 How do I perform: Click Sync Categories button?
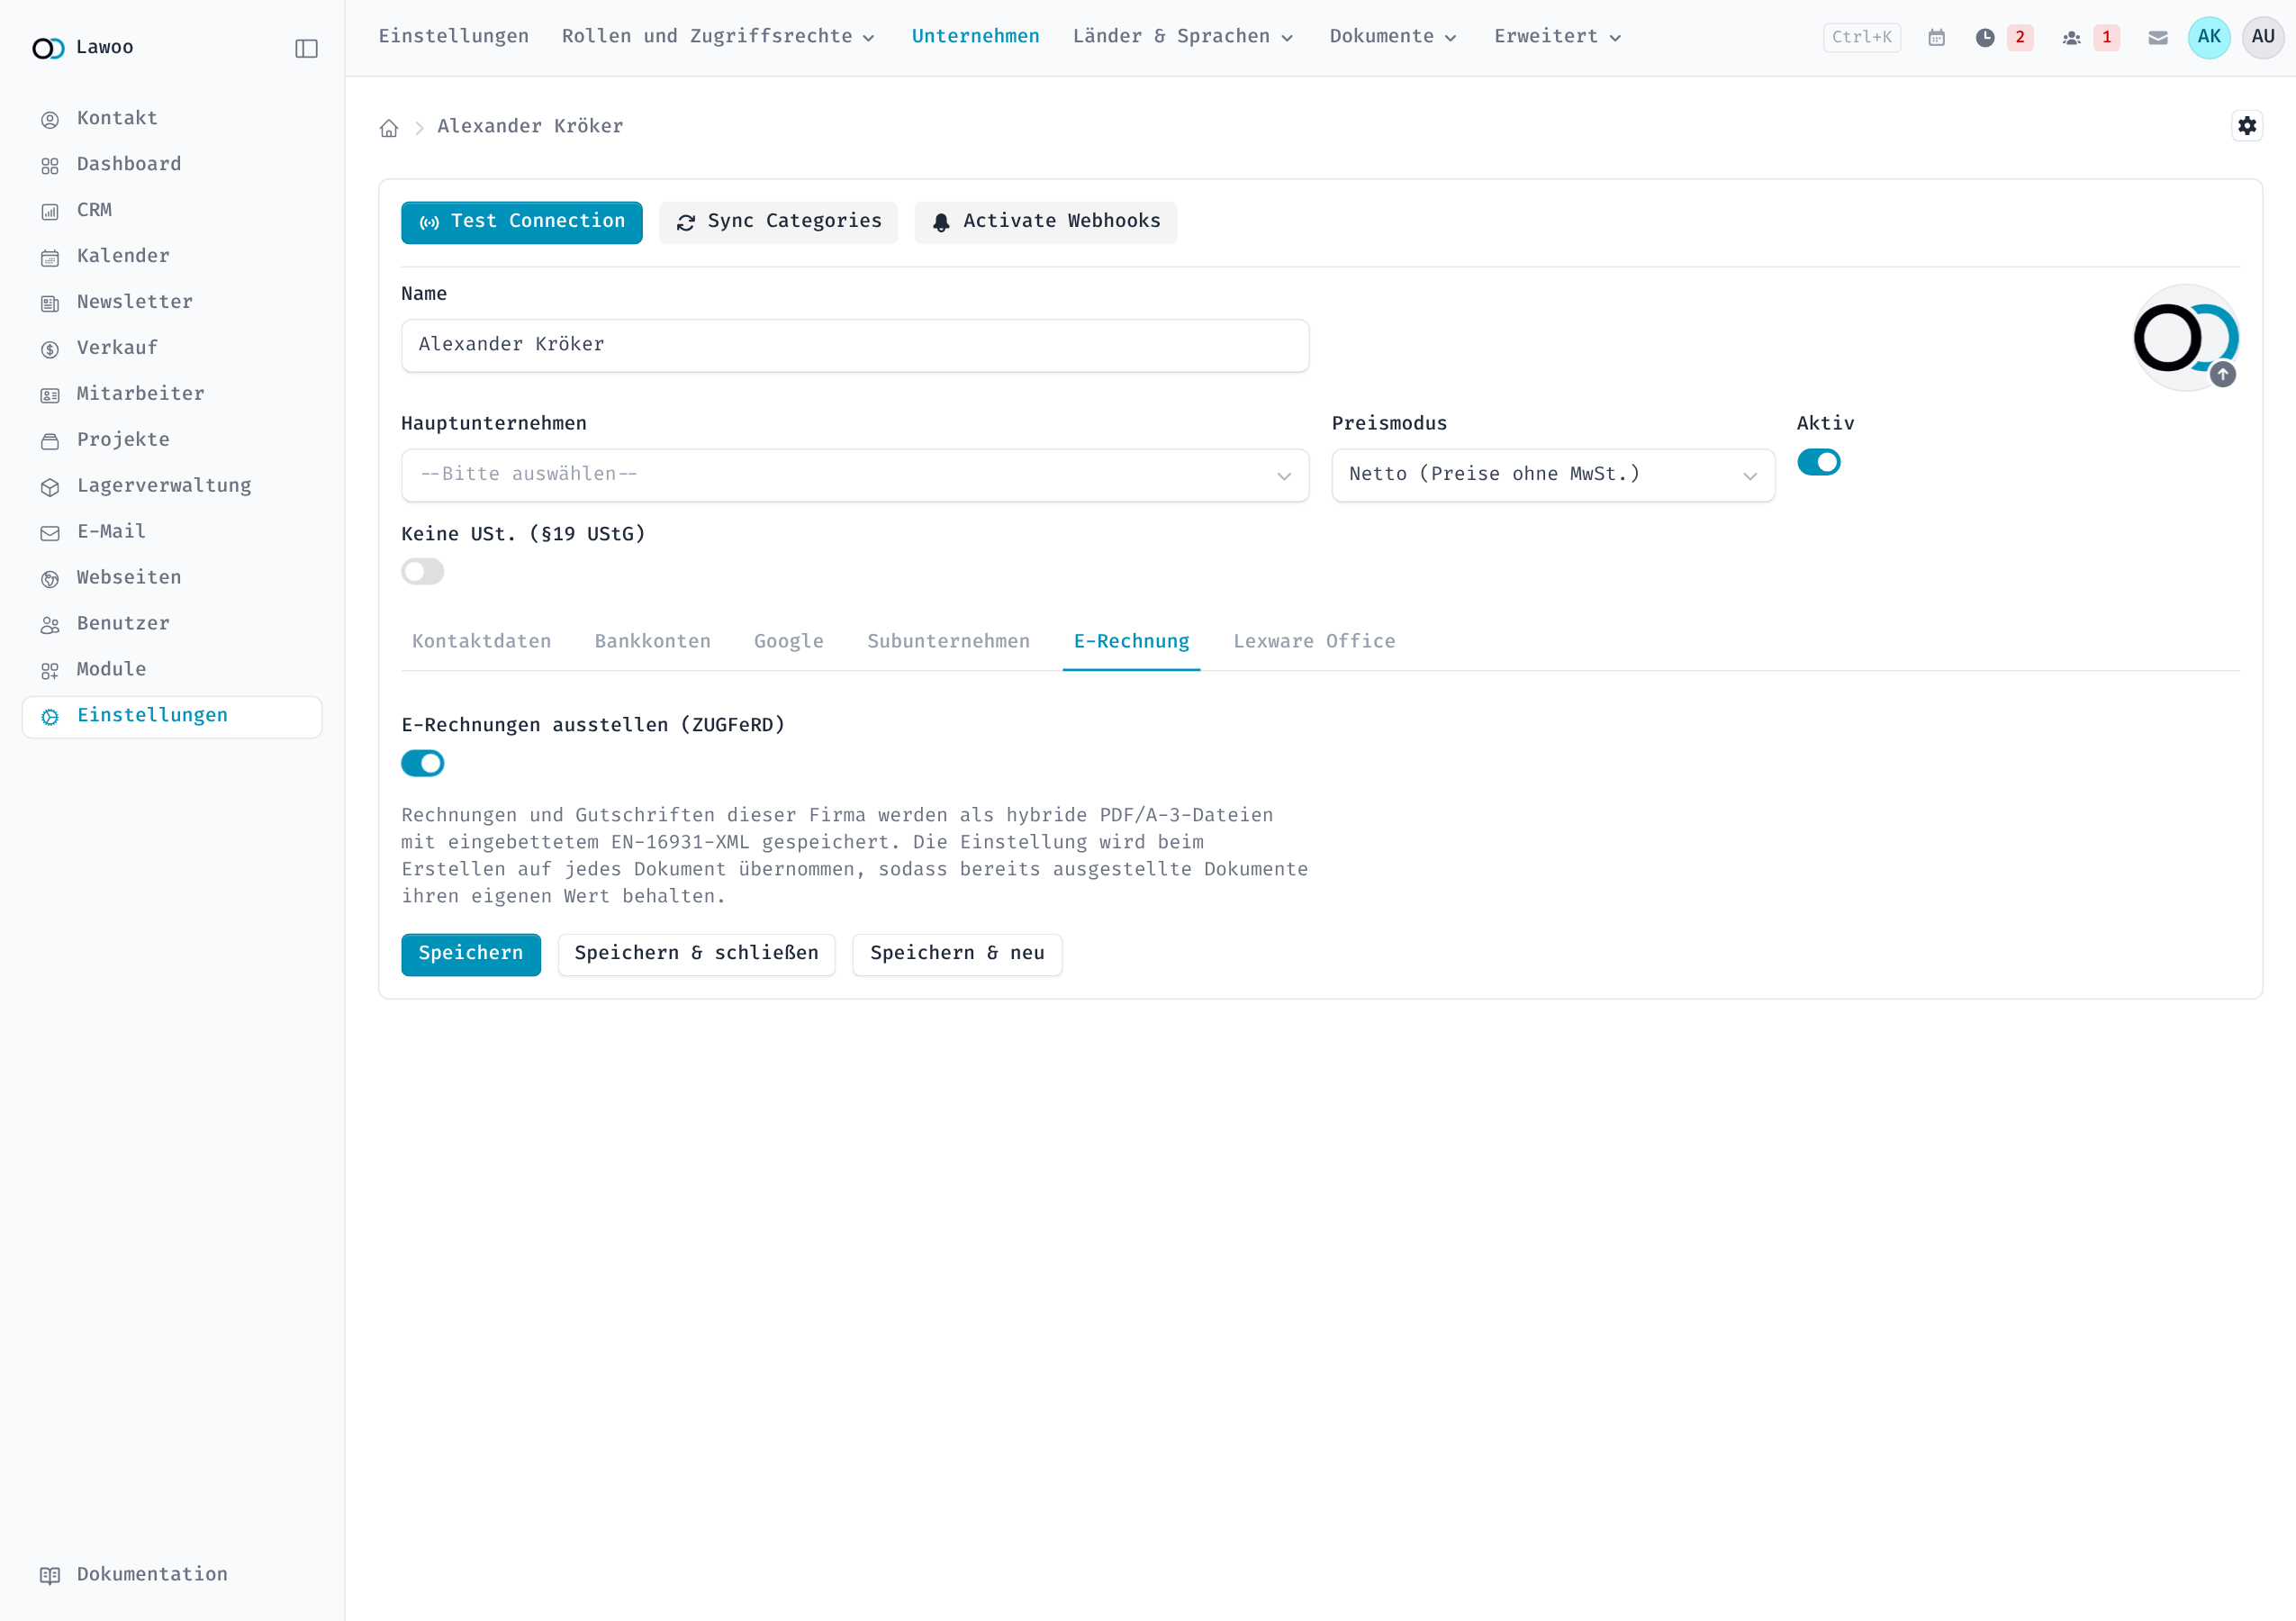coord(778,222)
